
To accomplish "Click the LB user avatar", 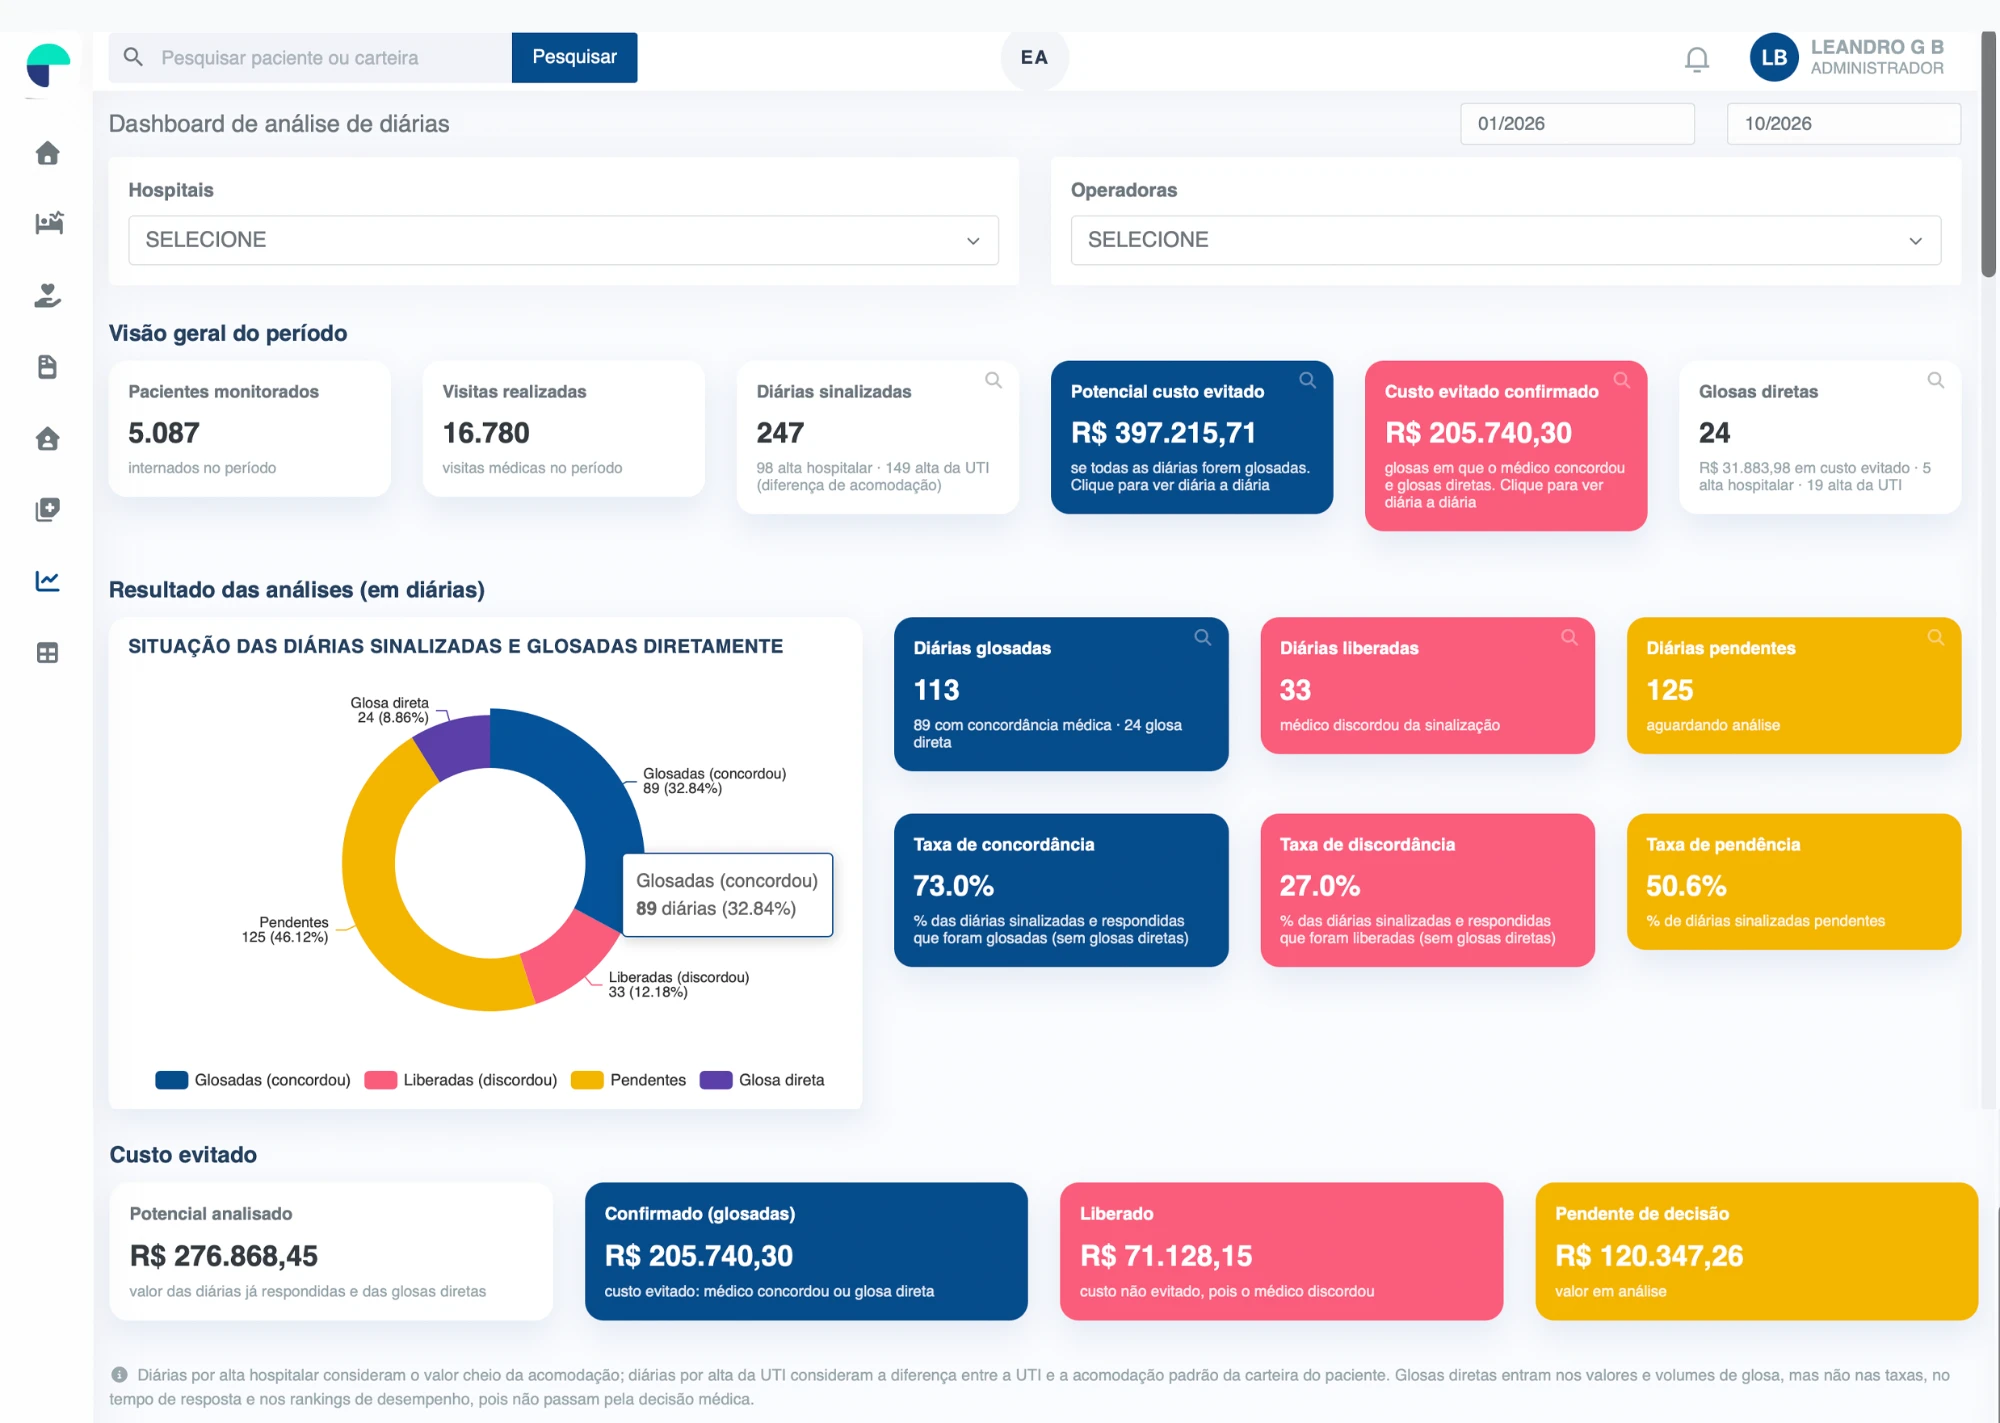I will coord(1774,57).
